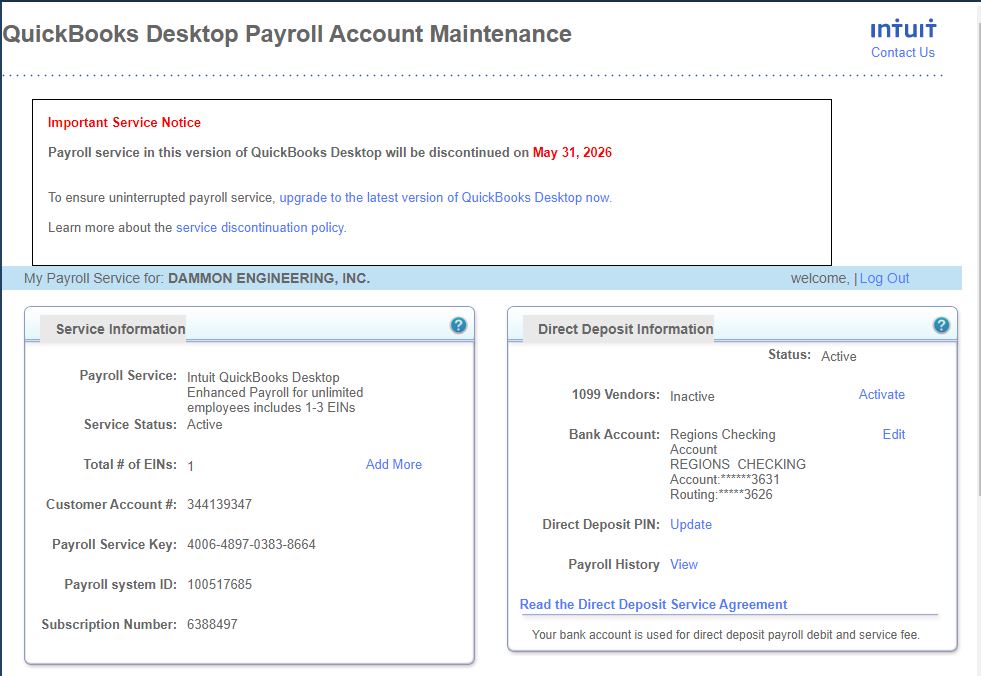The width and height of the screenshot is (981, 676).
Task: Click upgrade to latest QuickBooks Desktop link
Action: 445,198
